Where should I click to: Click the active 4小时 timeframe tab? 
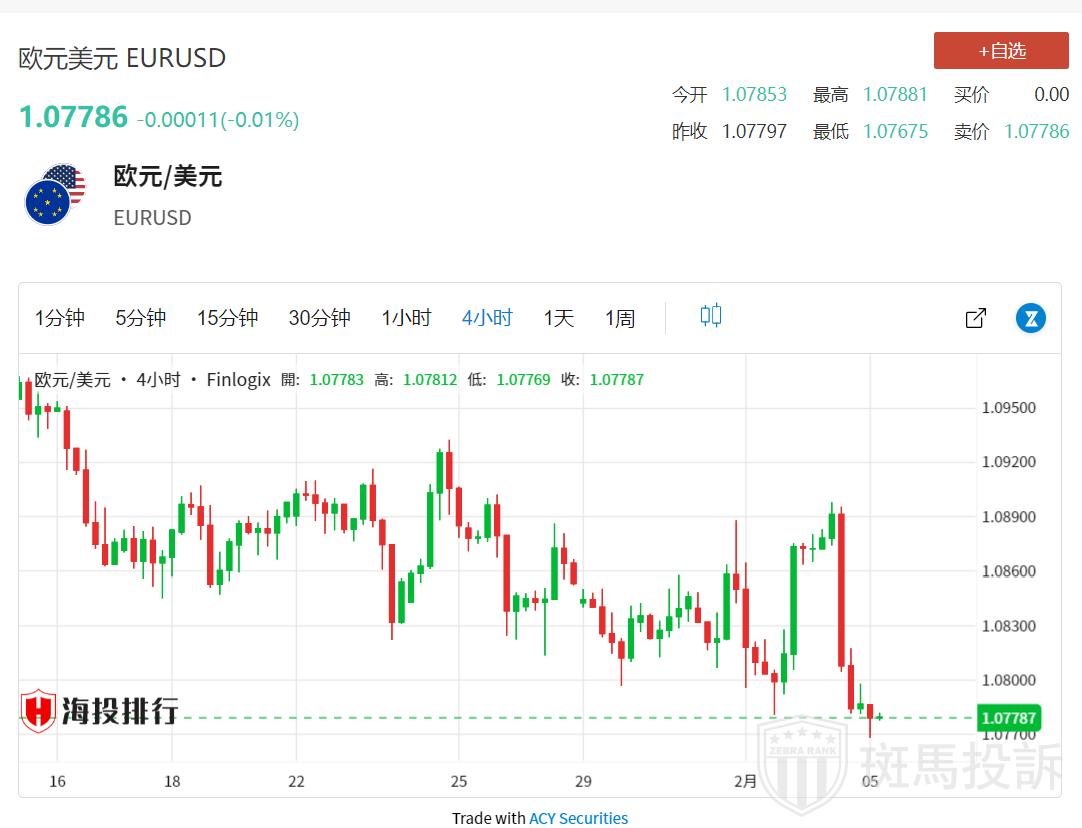tap(487, 318)
